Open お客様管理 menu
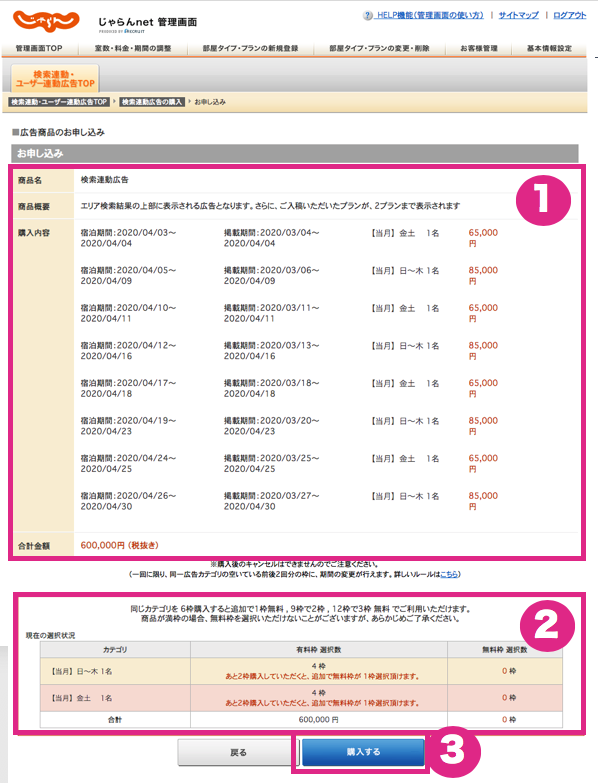The width and height of the screenshot is (598, 783). pyautogui.click(x=479, y=48)
